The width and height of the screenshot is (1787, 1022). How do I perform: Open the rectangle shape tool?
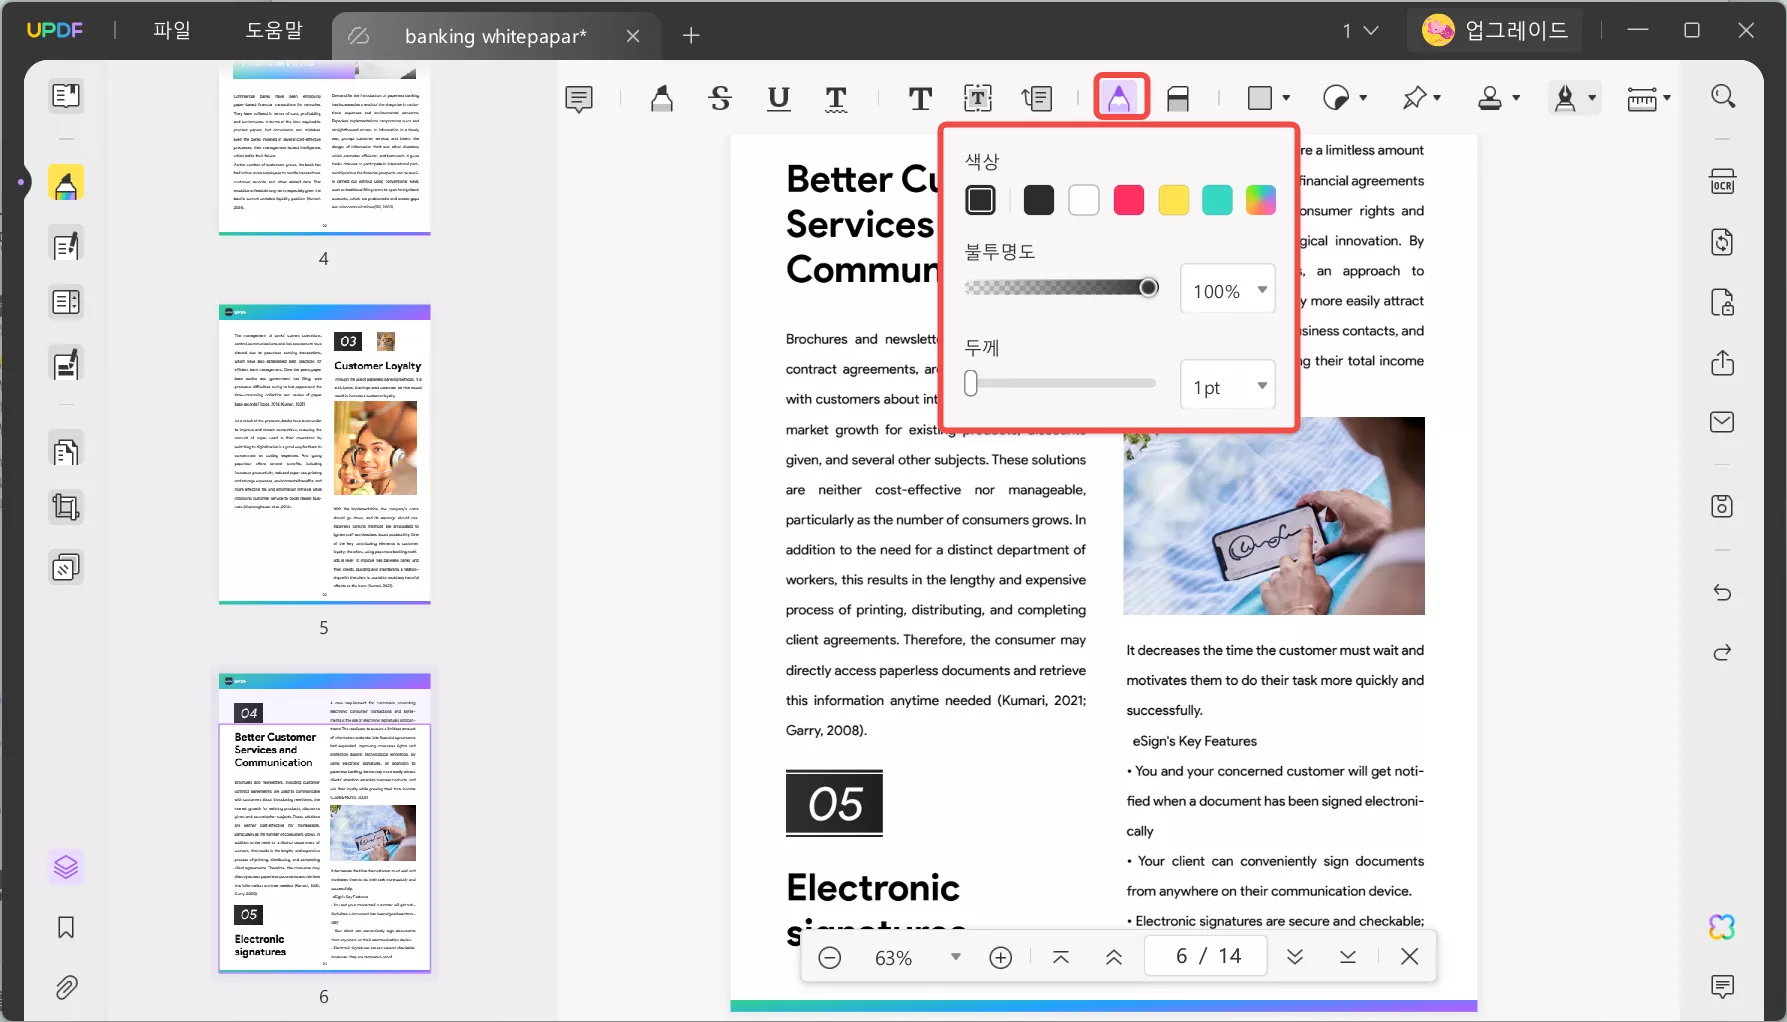(1260, 98)
